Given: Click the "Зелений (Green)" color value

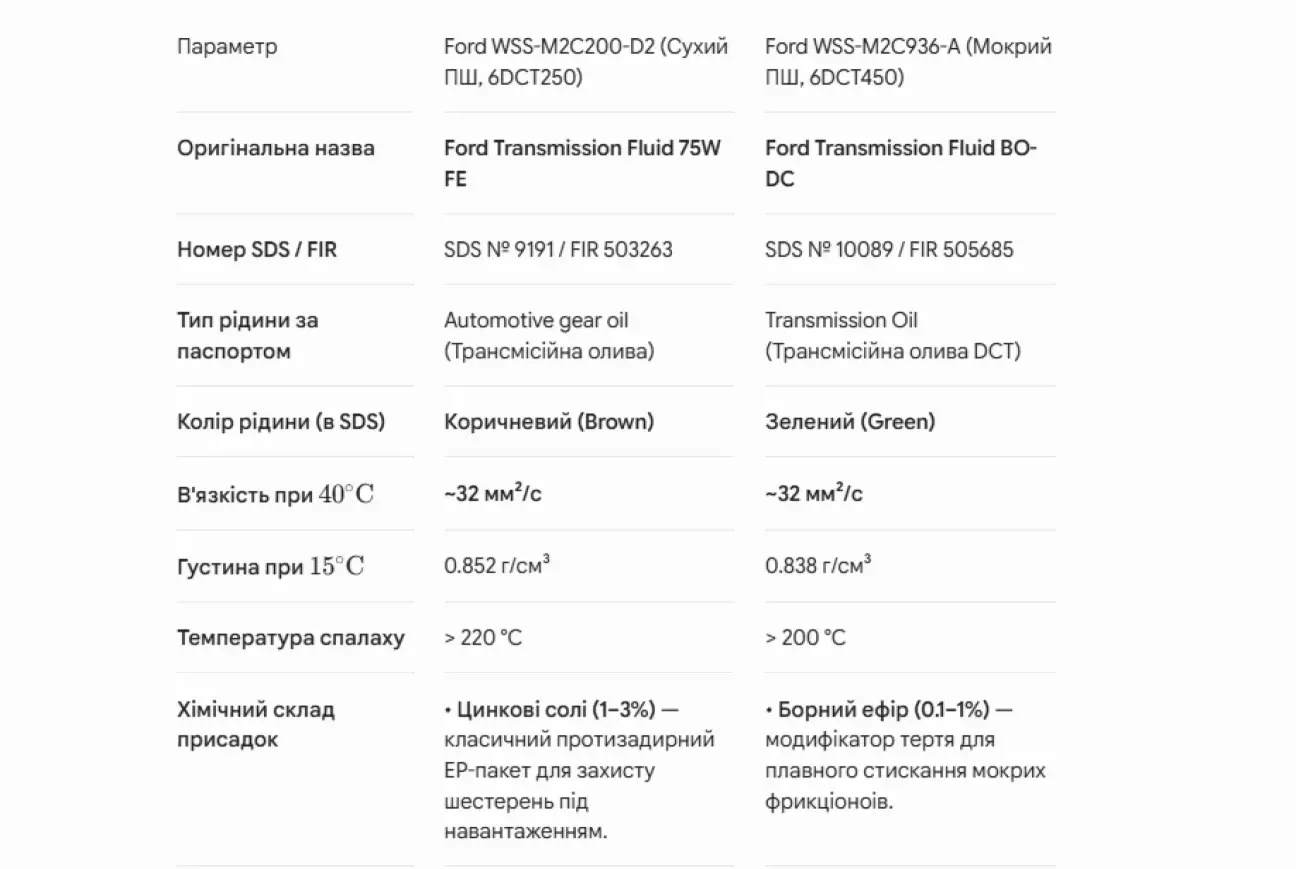Looking at the screenshot, I should (x=850, y=422).
